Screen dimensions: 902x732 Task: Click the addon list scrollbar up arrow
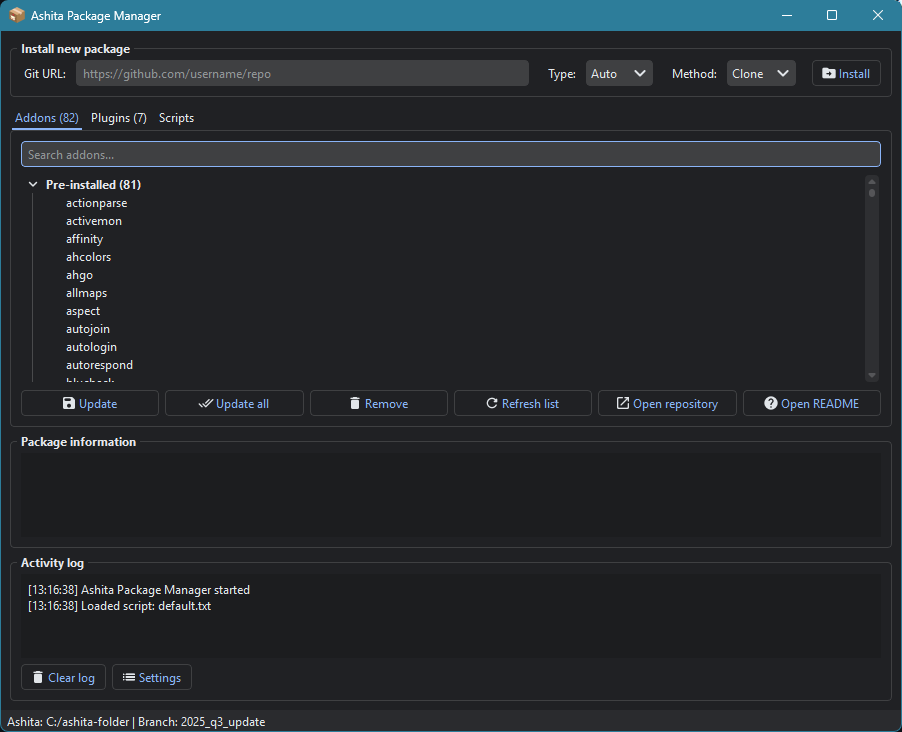(x=872, y=181)
